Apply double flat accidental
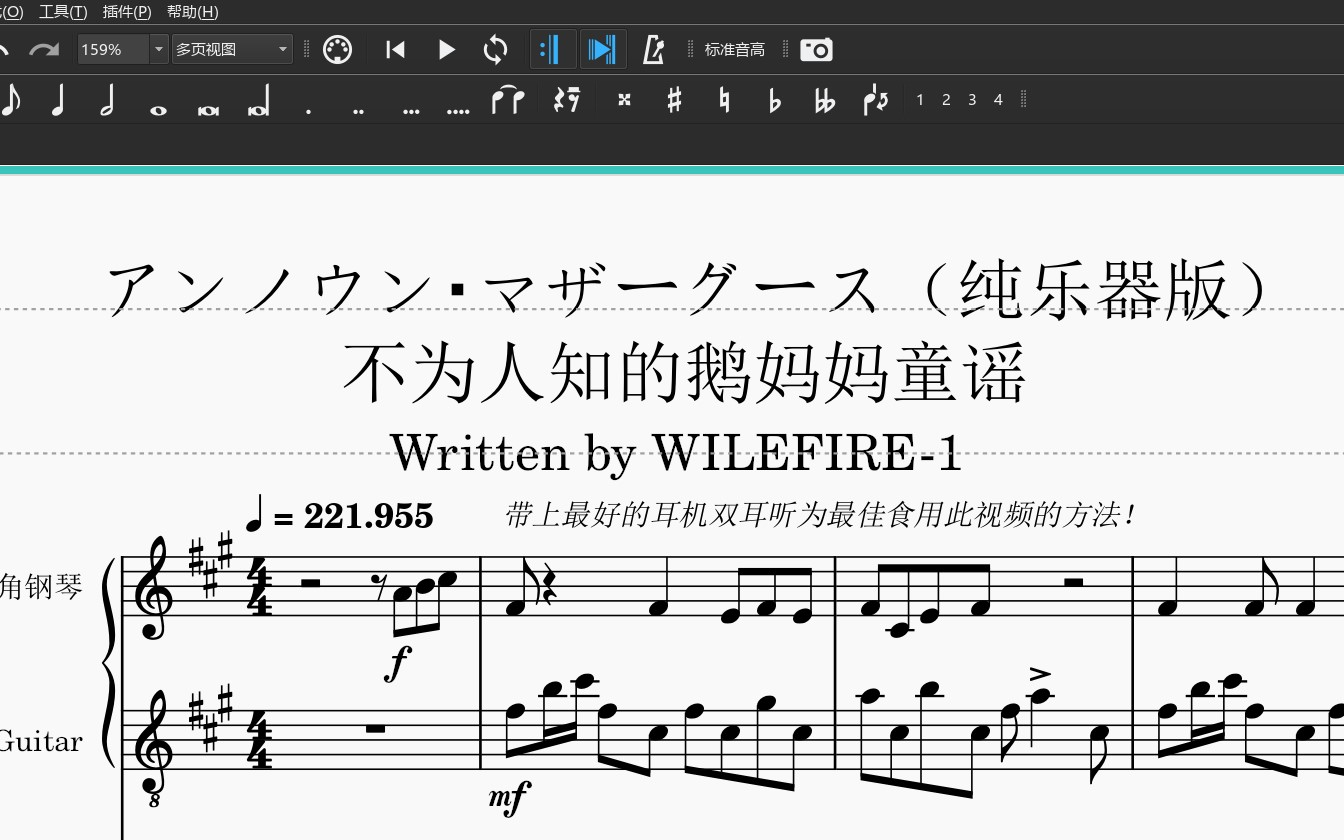 click(824, 100)
